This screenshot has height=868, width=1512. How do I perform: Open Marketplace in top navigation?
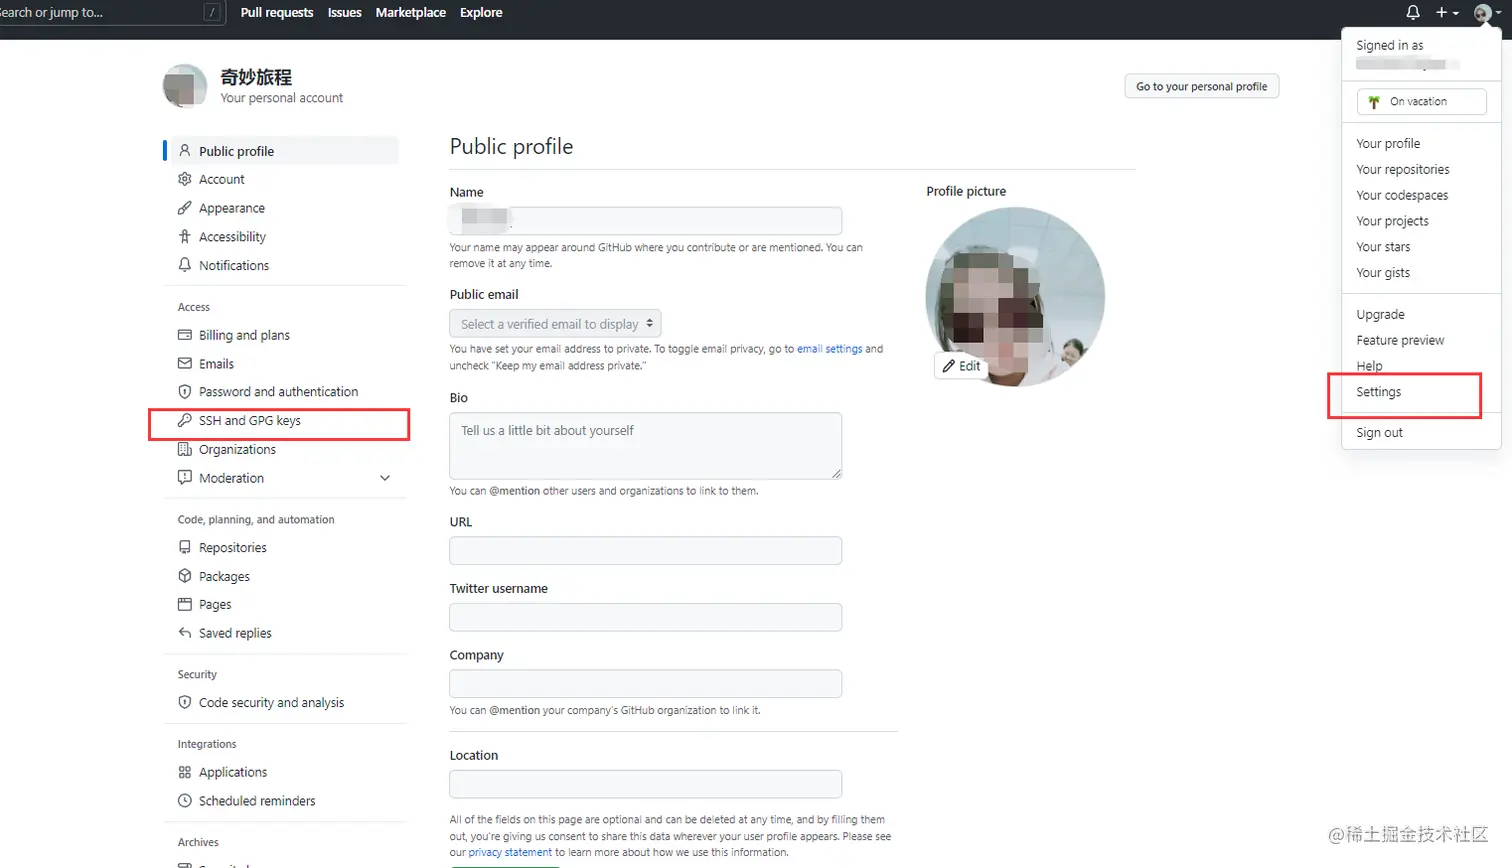[x=411, y=13]
